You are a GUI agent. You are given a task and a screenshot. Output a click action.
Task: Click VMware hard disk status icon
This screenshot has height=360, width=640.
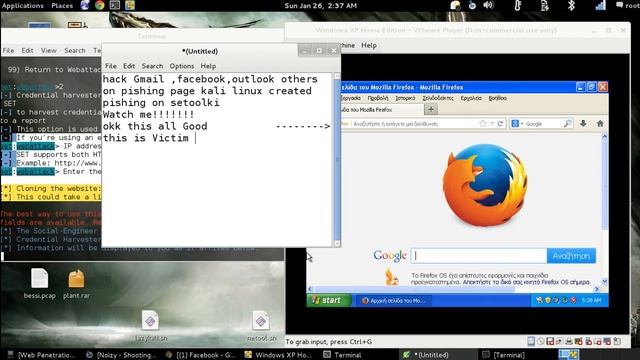531,341
